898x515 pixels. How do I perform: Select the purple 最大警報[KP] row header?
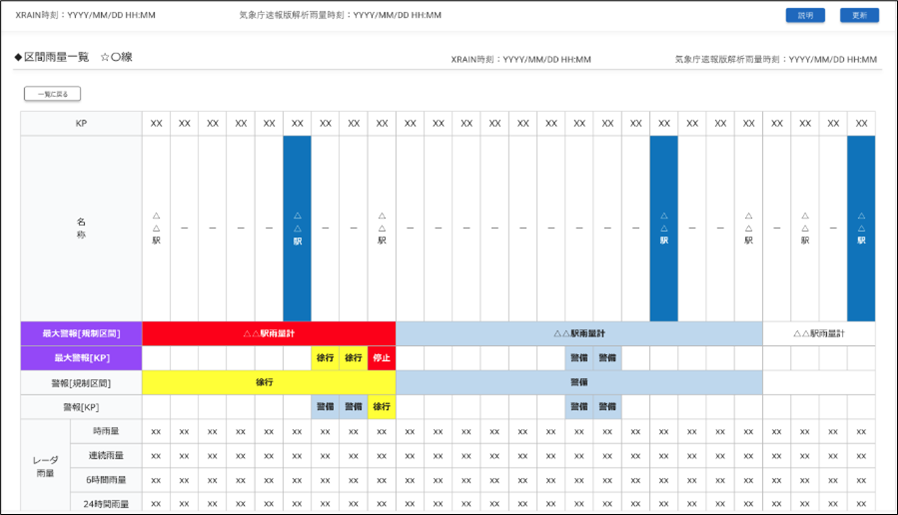pos(81,358)
